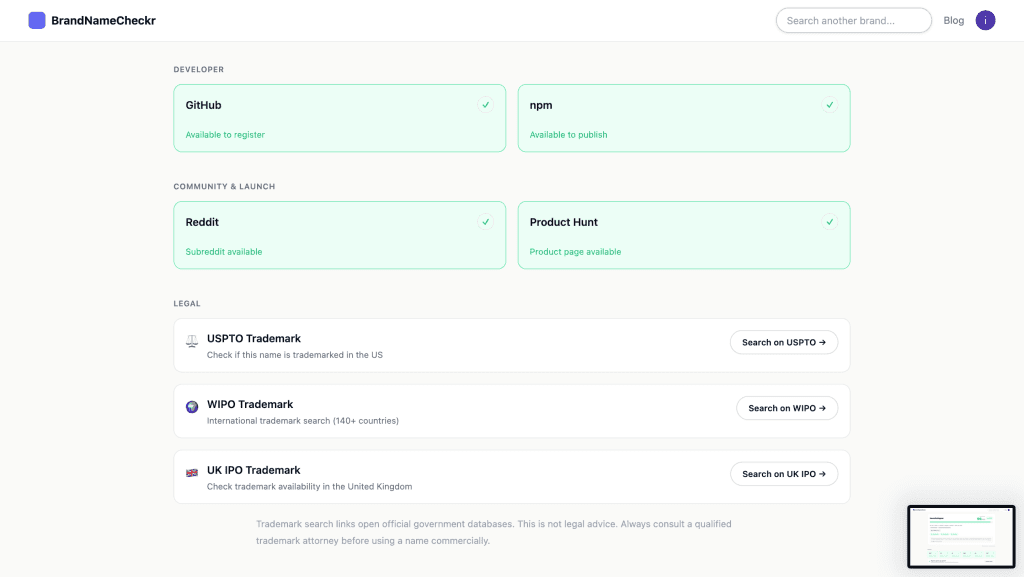
Task: Click 'Subreddit available' text
Action: pyautogui.click(x=223, y=251)
